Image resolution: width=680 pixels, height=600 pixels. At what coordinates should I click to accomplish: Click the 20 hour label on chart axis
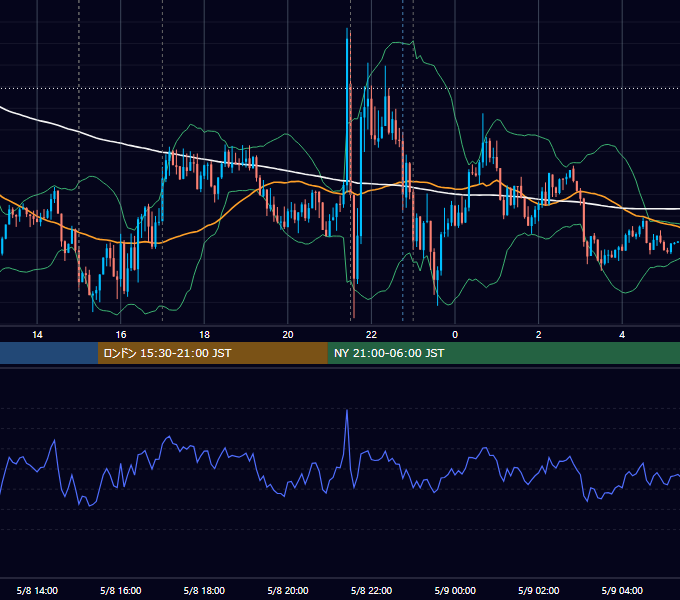click(288, 334)
